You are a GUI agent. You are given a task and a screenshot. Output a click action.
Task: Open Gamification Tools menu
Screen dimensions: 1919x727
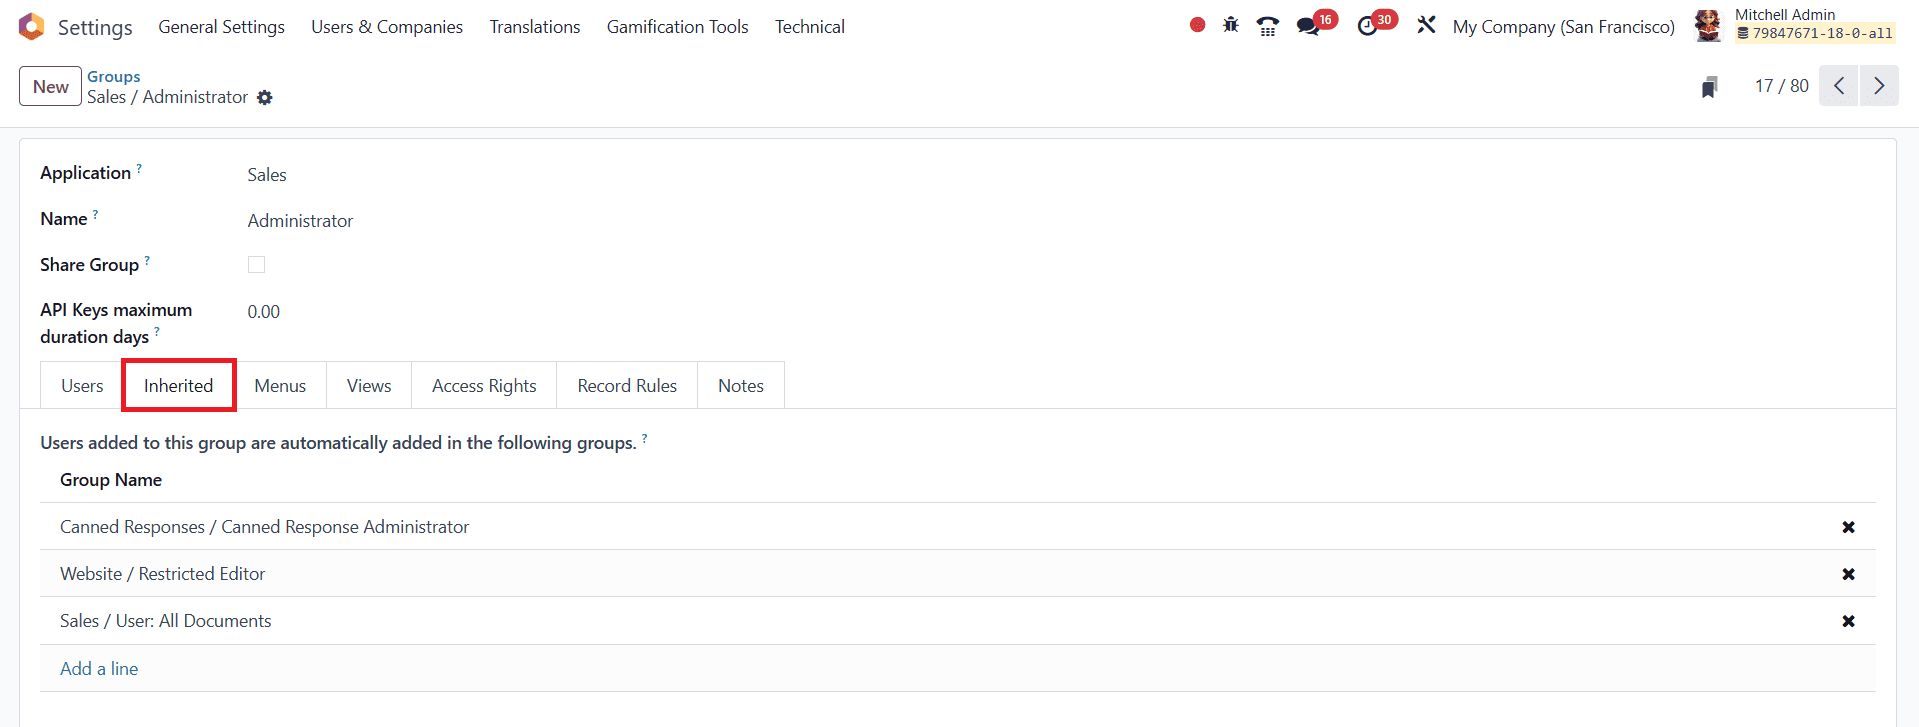click(x=678, y=27)
